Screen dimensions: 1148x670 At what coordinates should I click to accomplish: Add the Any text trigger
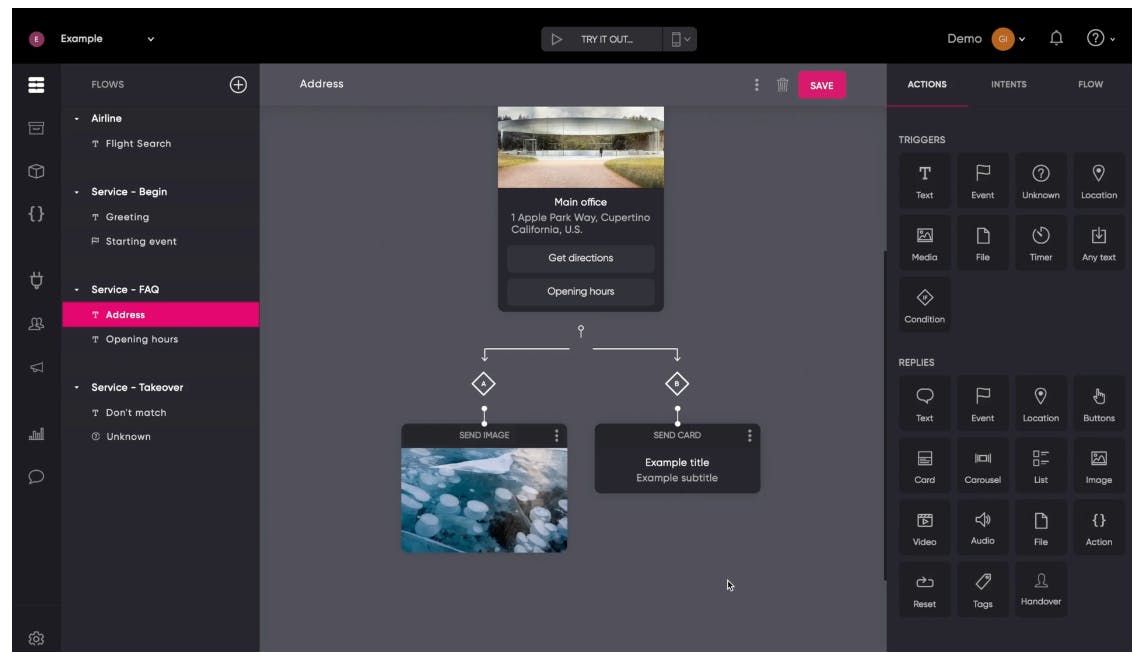pyautogui.click(x=1098, y=243)
